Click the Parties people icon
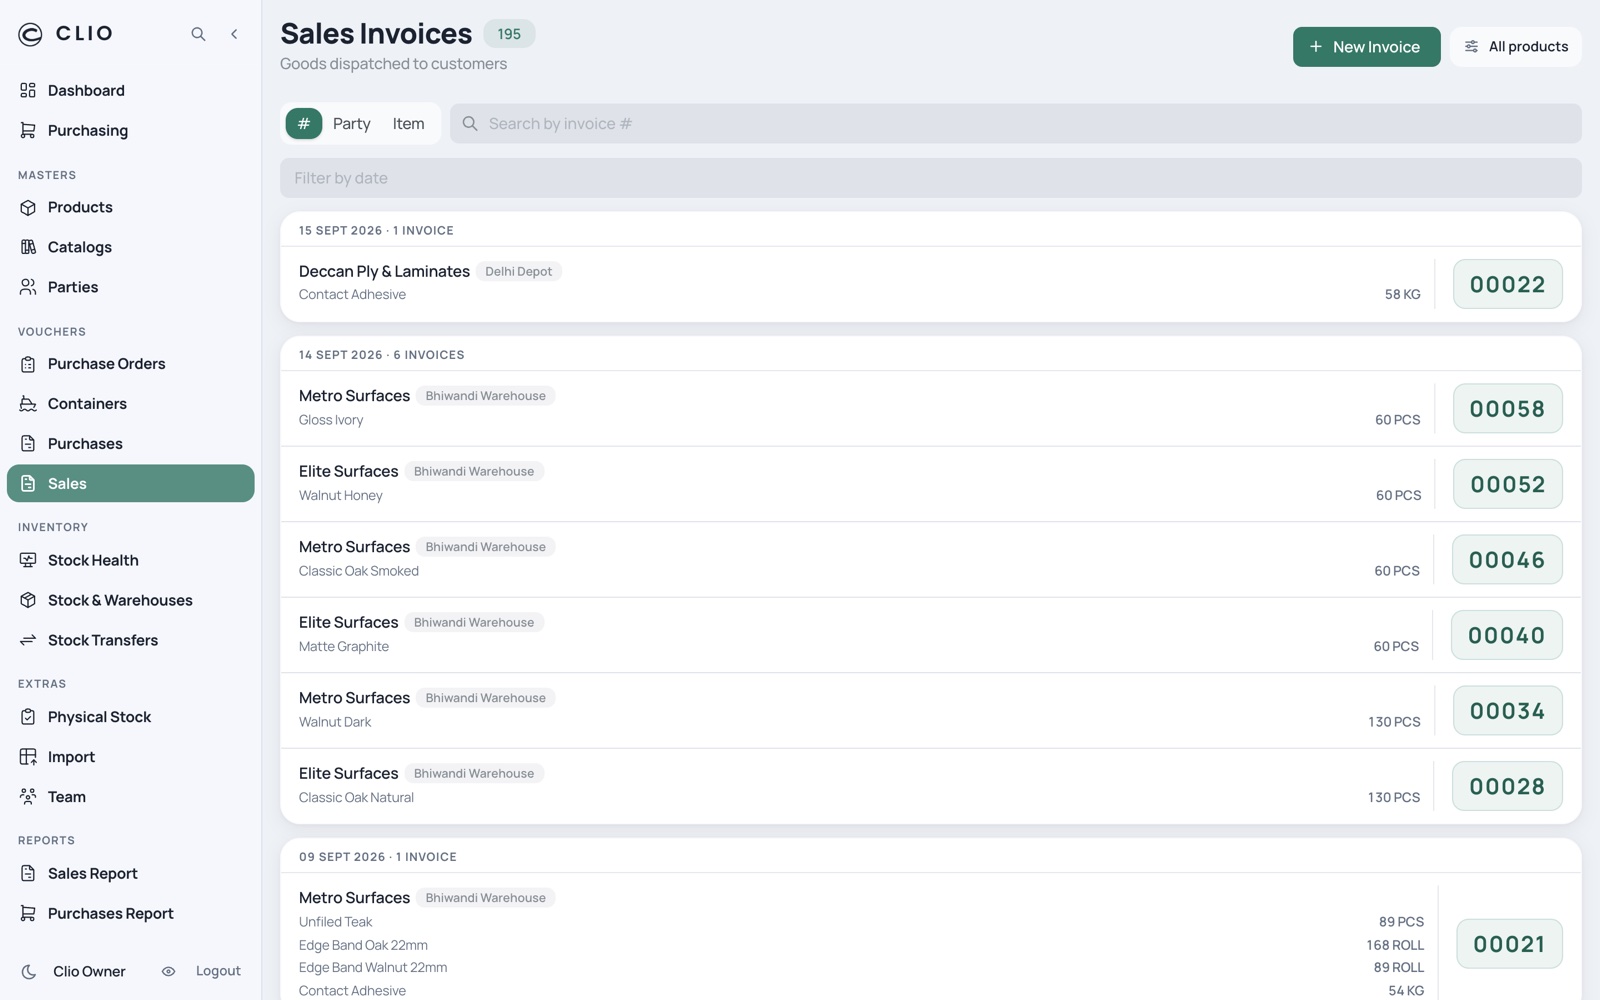 click(28, 287)
